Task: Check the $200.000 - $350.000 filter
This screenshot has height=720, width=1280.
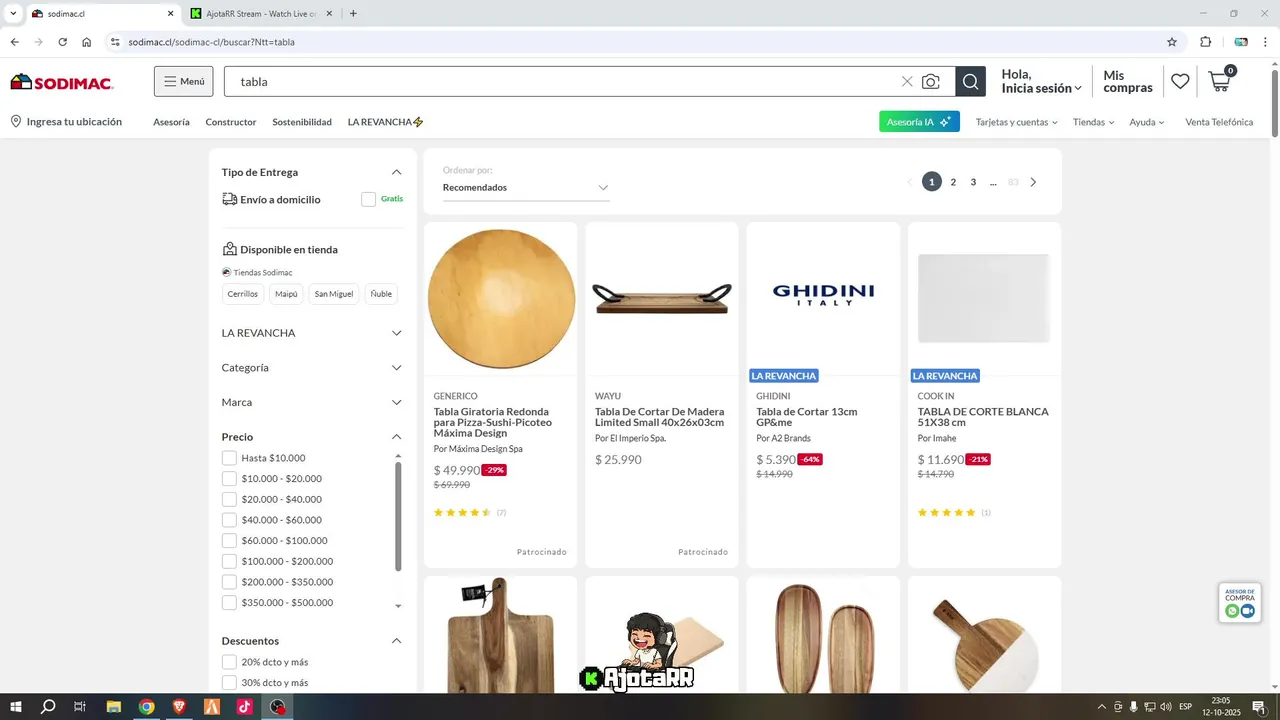Action: click(x=229, y=582)
